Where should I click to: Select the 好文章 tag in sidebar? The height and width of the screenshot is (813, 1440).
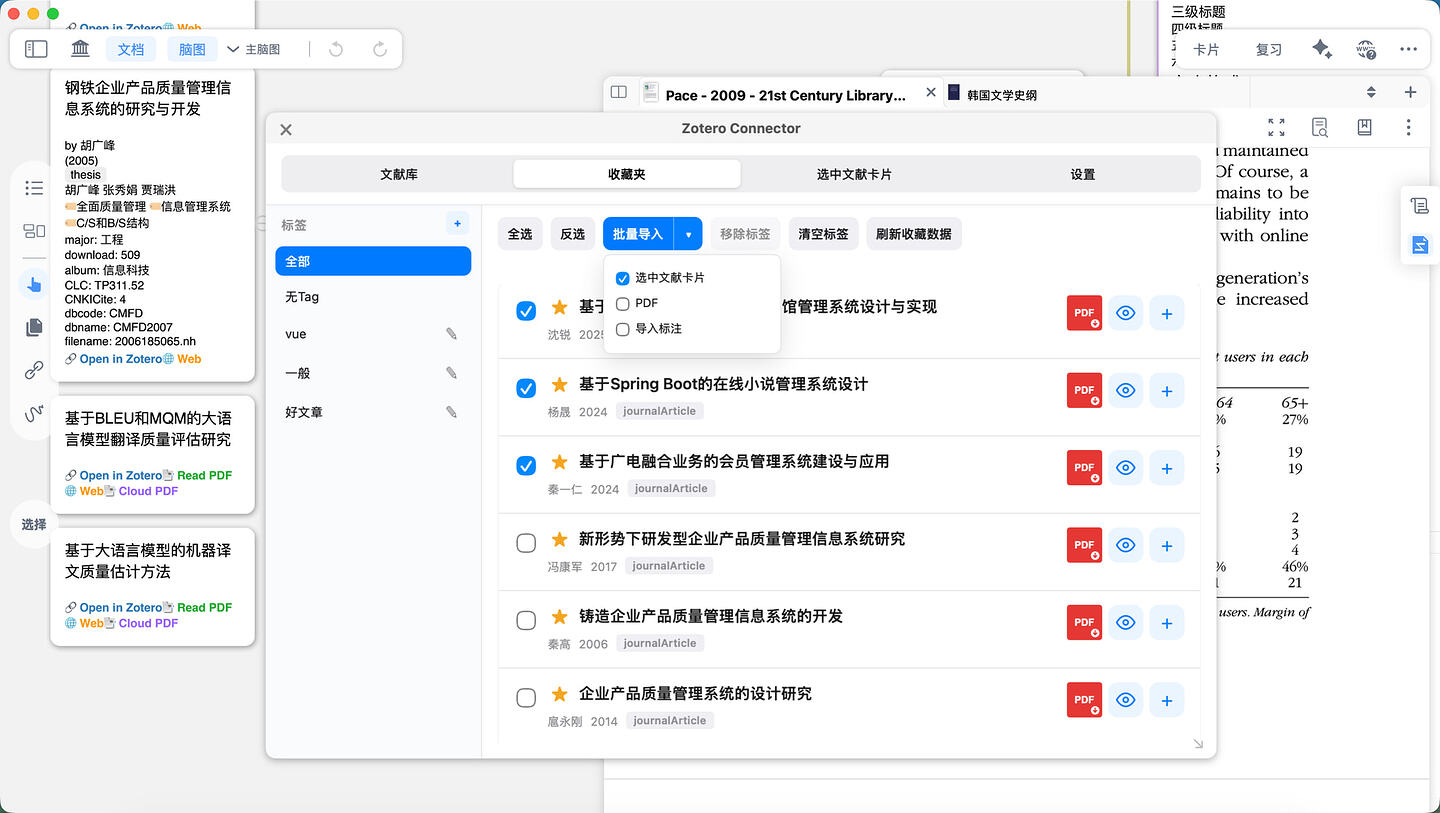pos(304,412)
